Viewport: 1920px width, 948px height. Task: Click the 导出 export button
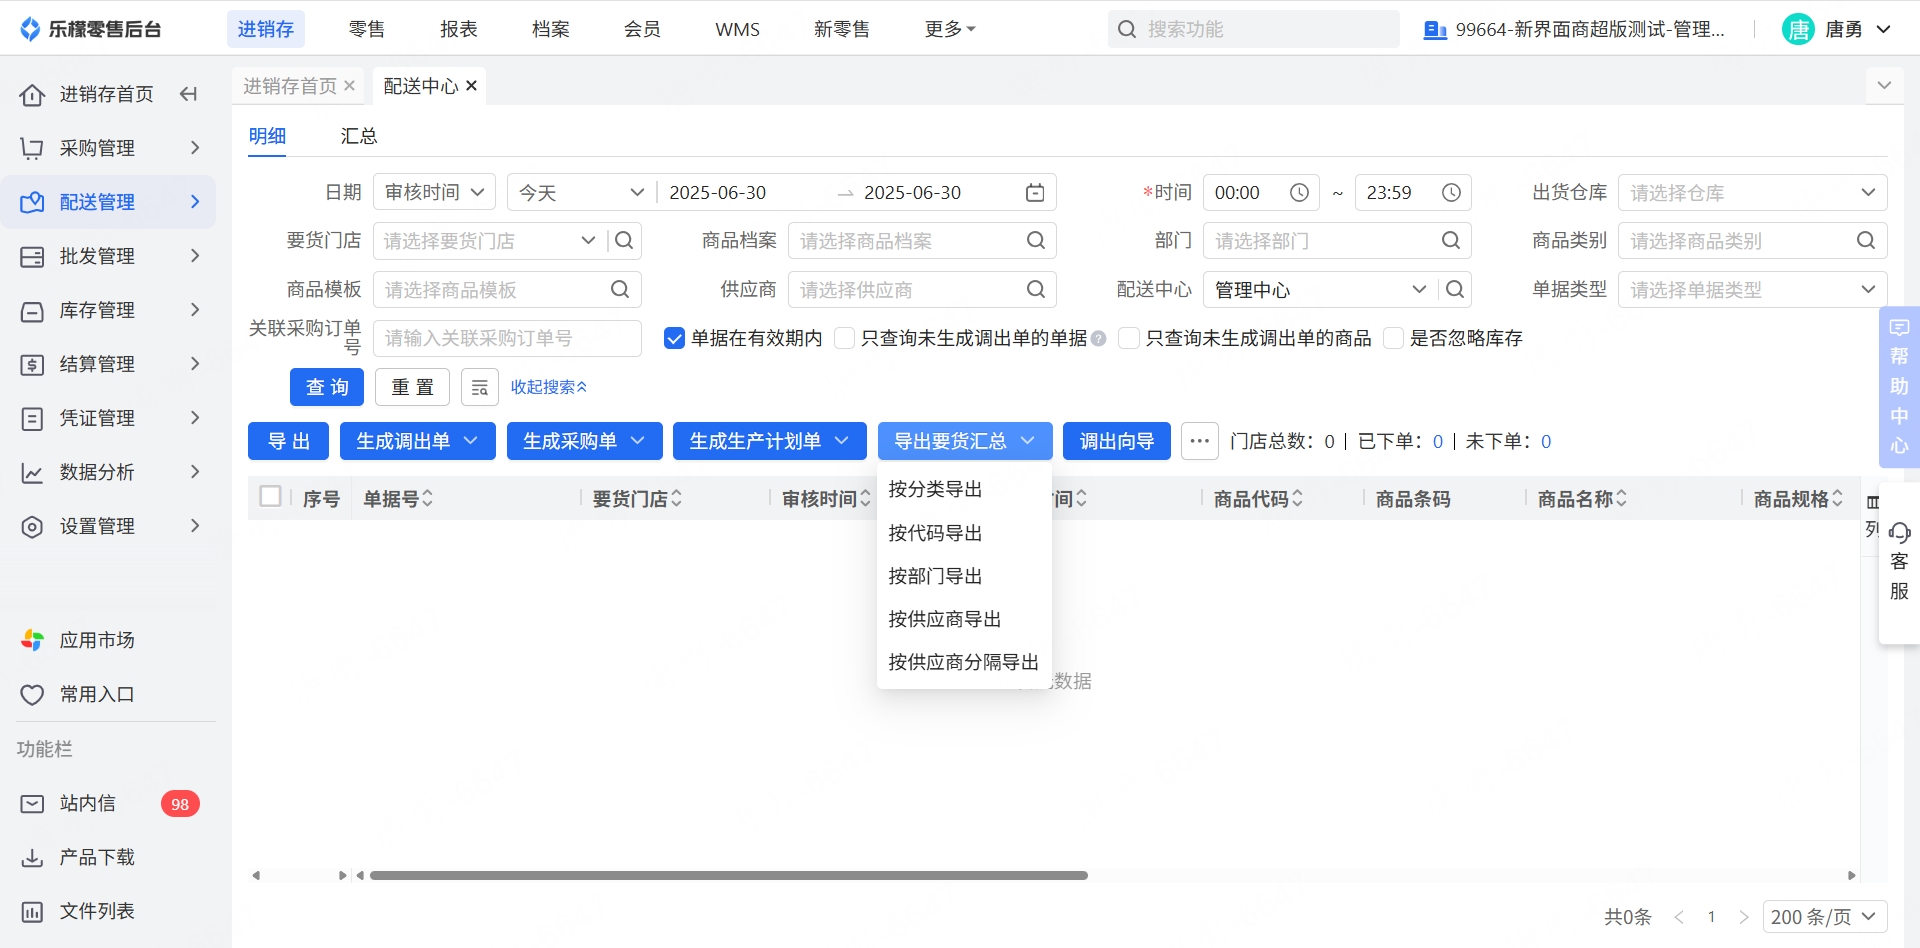(x=288, y=441)
